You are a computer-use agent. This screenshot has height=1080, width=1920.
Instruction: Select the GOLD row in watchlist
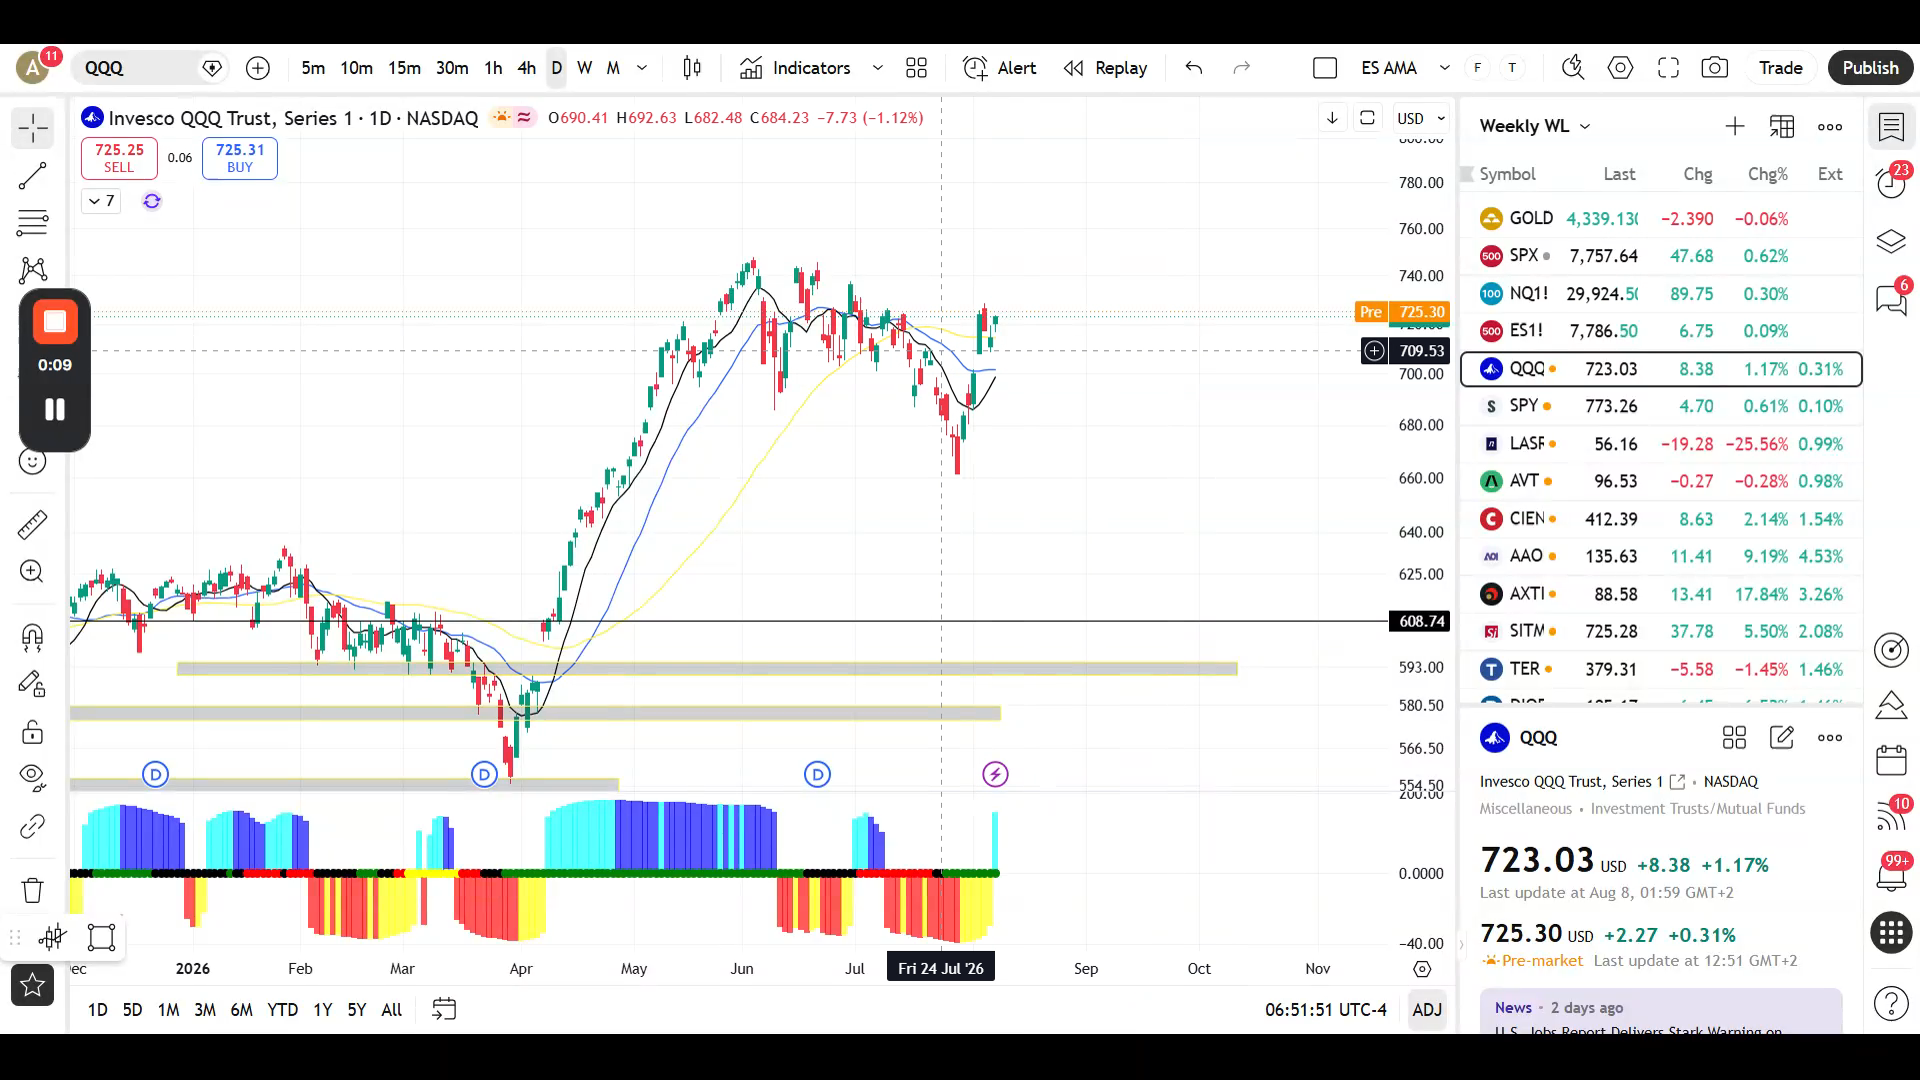1661,219
